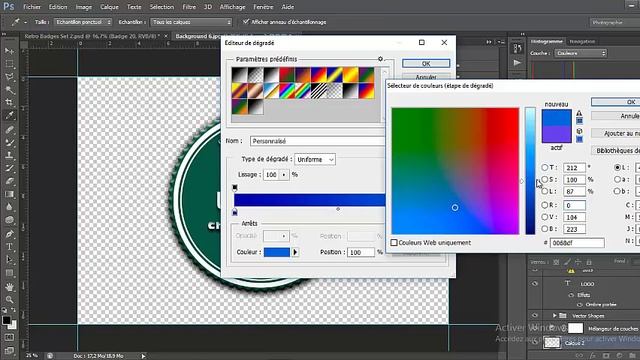Screen dimensions: 640x360
Task: Select the Polygonal Lasso tool
Action: [x=9, y=77]
